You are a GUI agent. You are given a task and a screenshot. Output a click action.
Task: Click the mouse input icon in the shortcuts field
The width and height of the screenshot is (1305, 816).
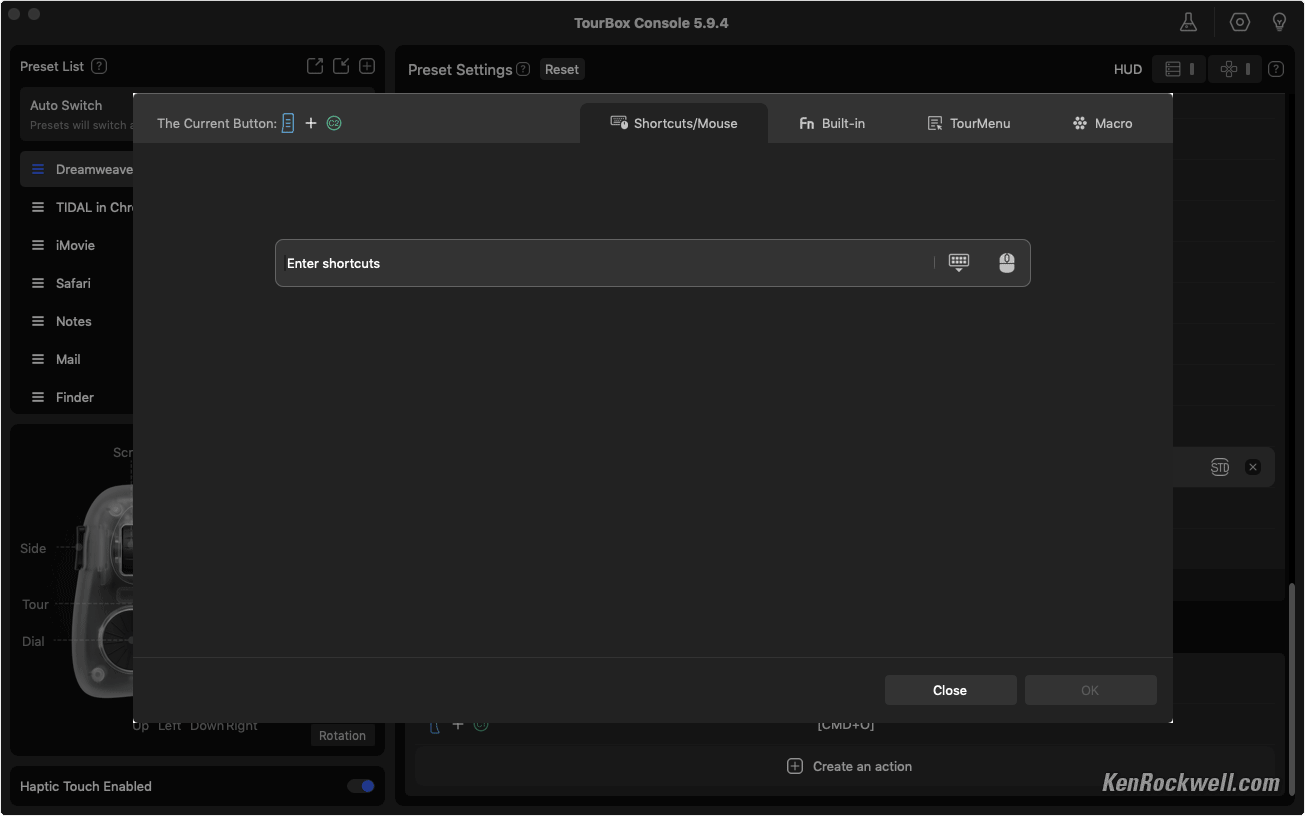1006,263
